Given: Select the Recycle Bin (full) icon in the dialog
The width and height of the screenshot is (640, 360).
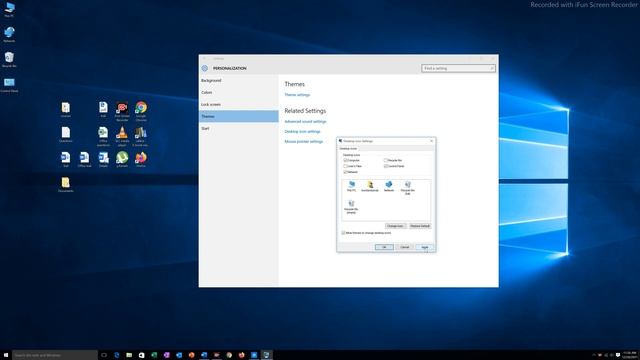Looking at the screenshot, I should pyautogui.click(x=407, y=188).
